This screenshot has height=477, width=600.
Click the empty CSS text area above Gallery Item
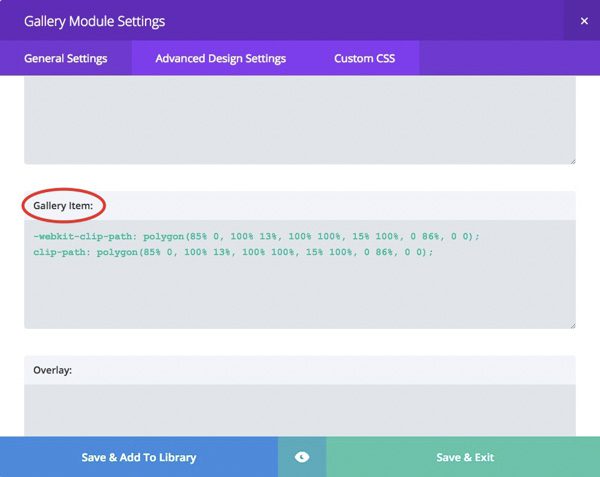point(300,120)
